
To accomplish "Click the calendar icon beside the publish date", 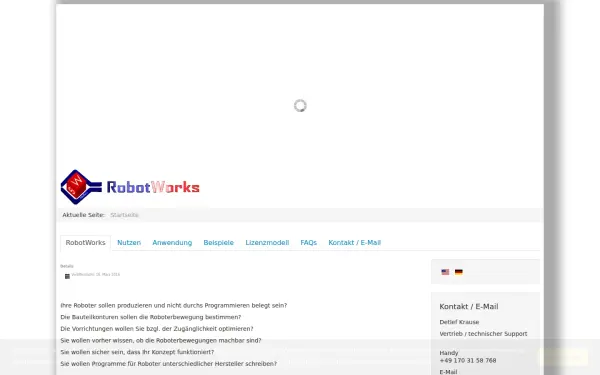I will click(x=67, y=276).
